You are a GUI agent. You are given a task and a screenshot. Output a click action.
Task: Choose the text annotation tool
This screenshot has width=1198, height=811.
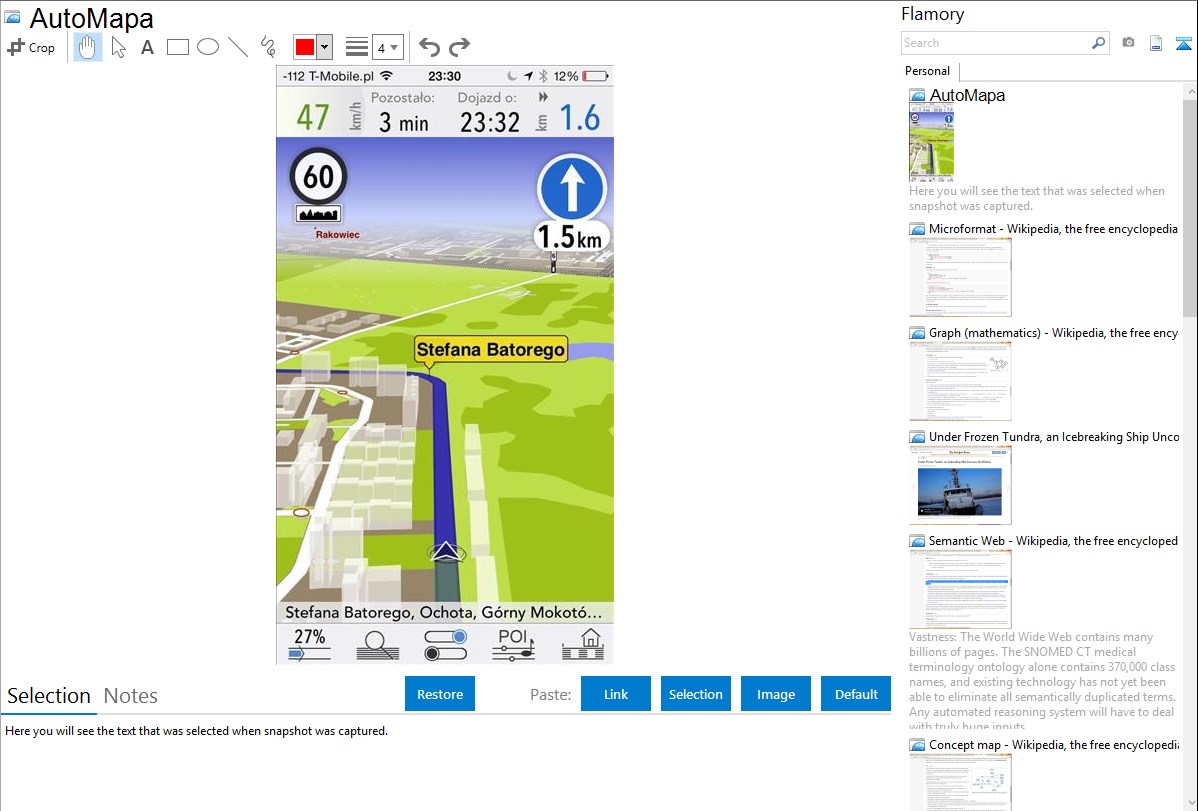pos(147,47)
